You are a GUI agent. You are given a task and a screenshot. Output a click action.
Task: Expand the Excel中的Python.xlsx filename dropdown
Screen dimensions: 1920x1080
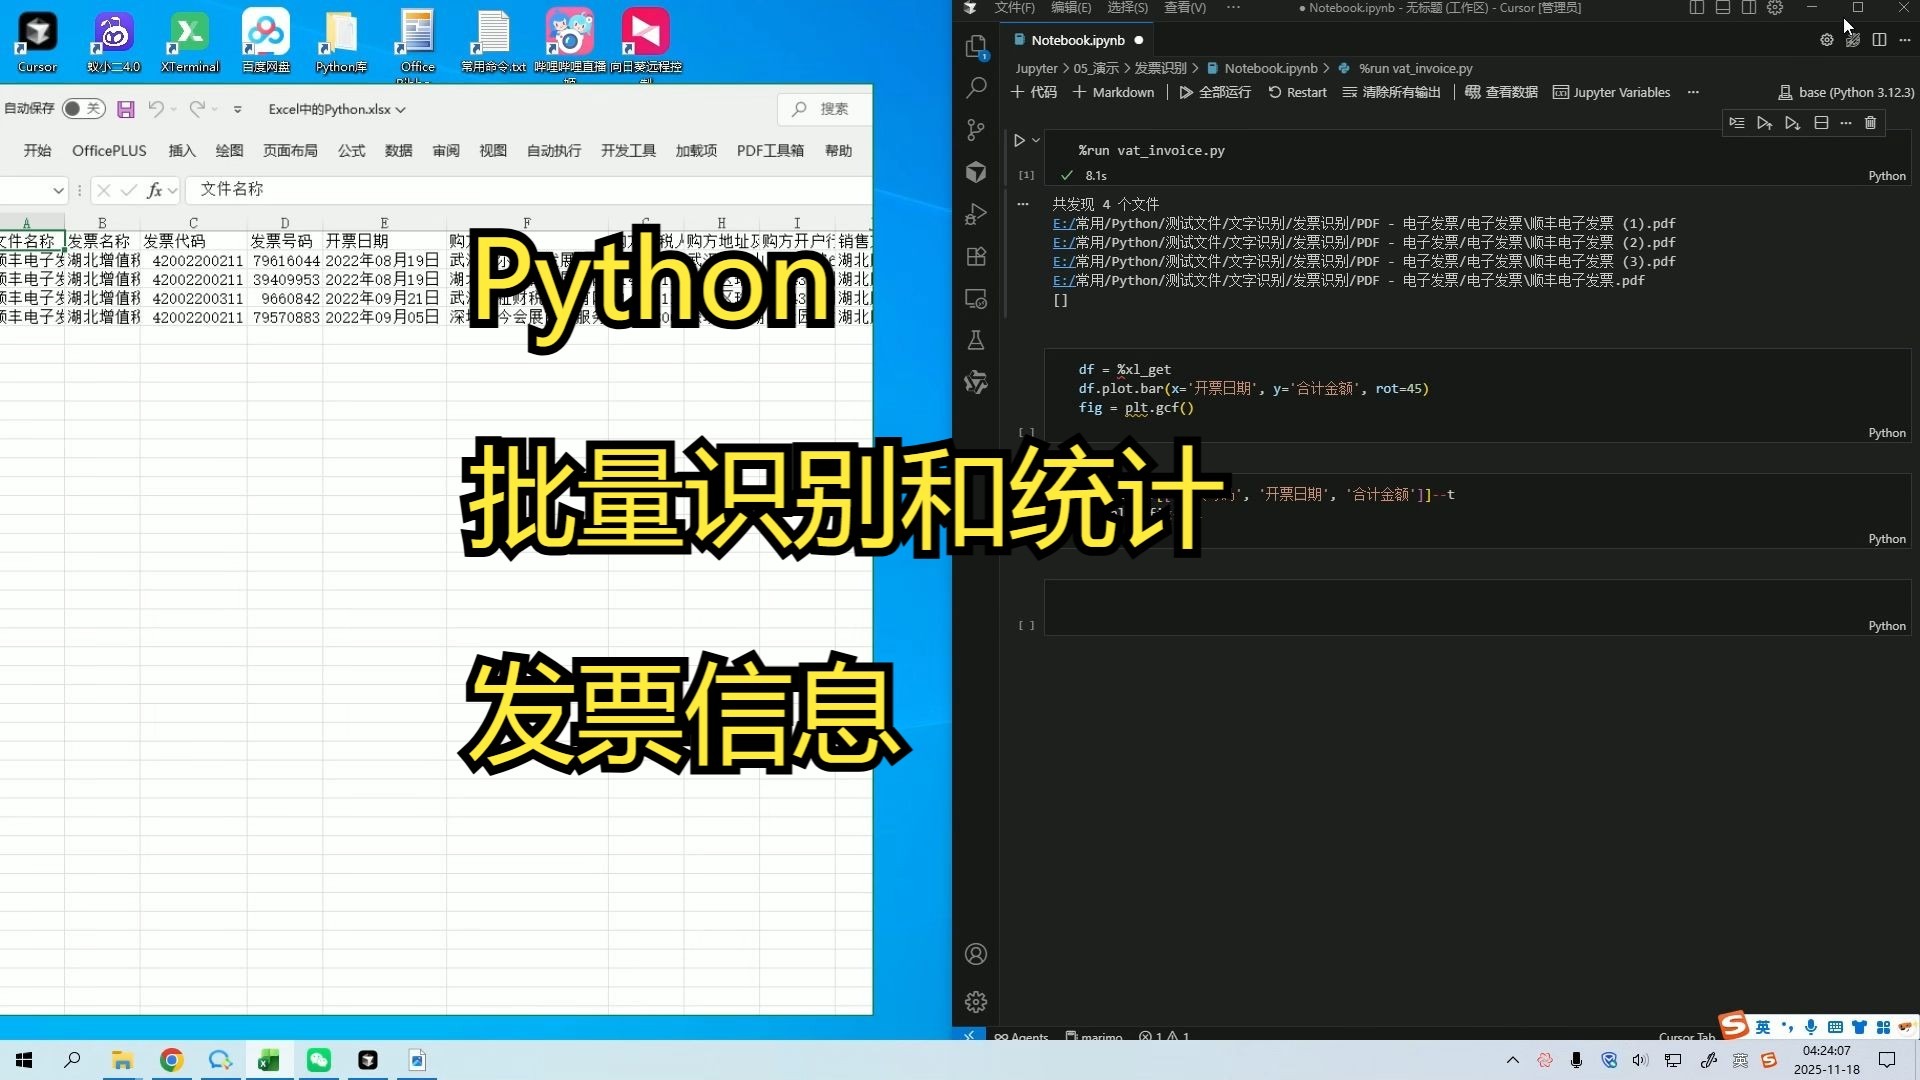[400, 110]
